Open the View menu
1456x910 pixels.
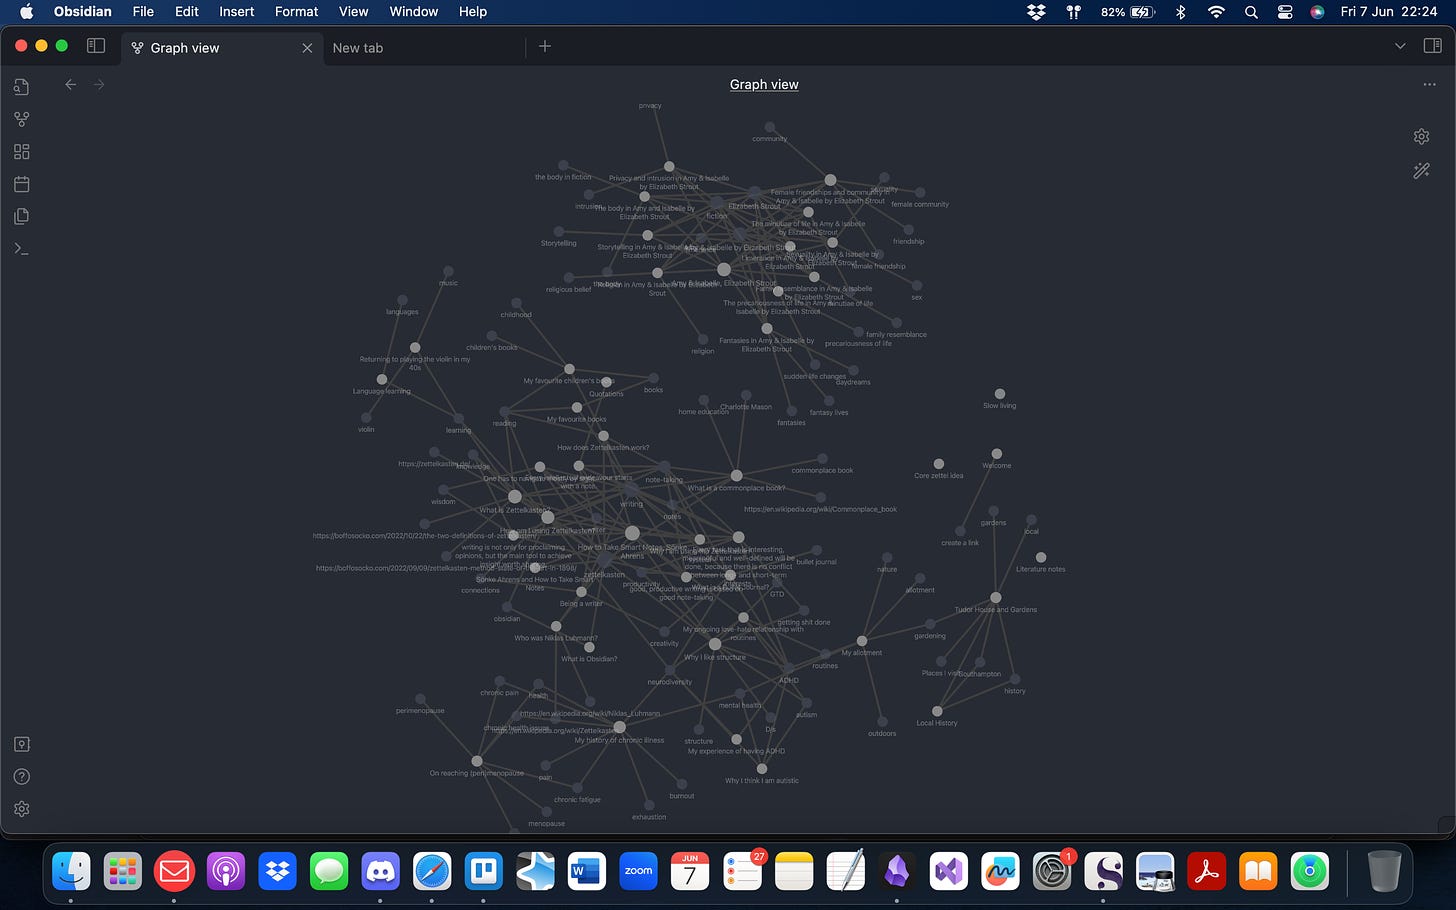click(x=354, y=12)
